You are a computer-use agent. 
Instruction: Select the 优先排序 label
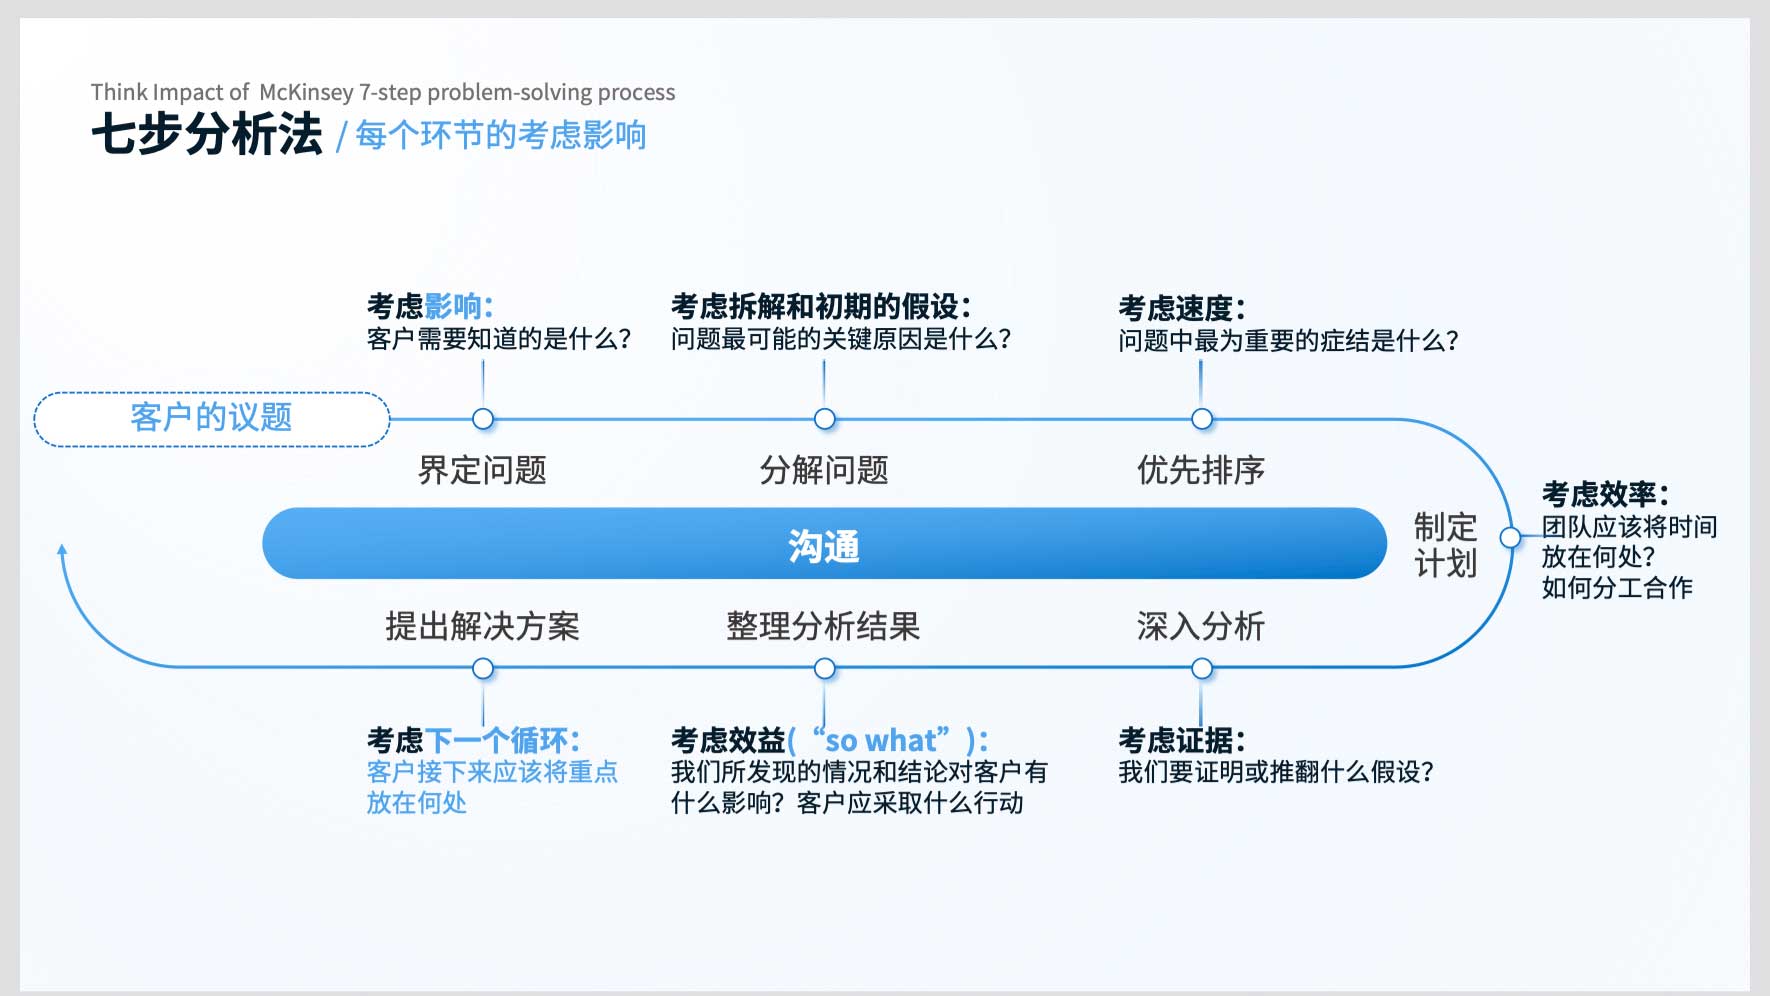tap(1201, 470)
